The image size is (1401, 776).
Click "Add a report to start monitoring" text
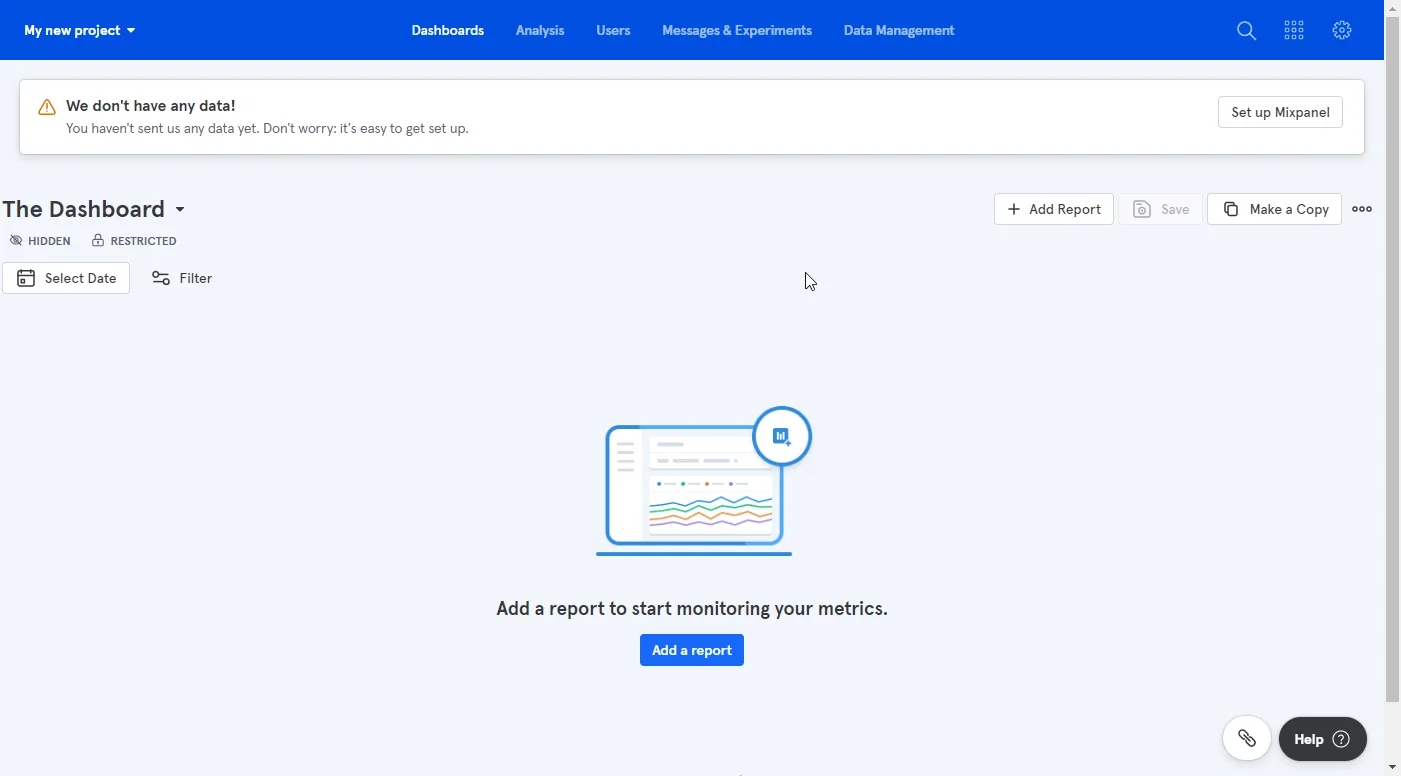click(692, 608)
